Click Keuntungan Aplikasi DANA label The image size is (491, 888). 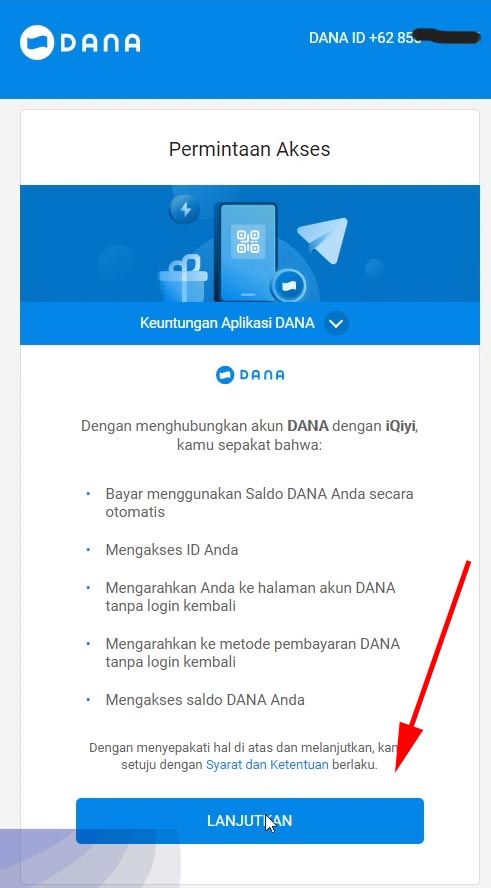(x=227, y=323)
